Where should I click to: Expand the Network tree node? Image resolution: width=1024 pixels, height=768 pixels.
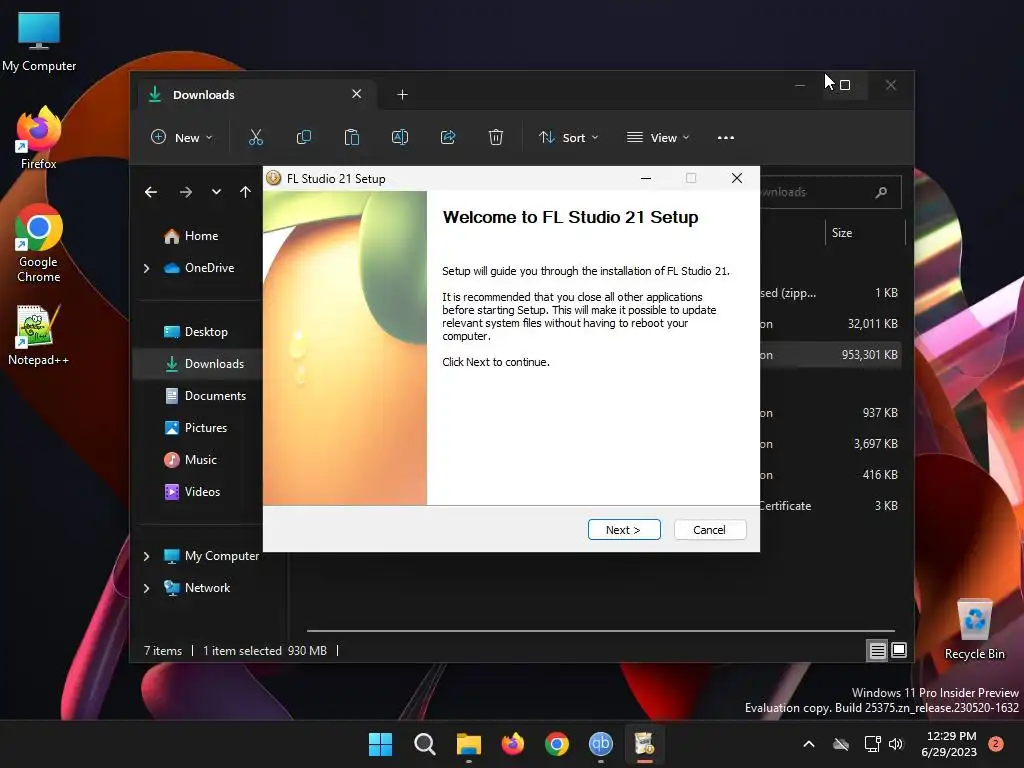click(146, 588)
